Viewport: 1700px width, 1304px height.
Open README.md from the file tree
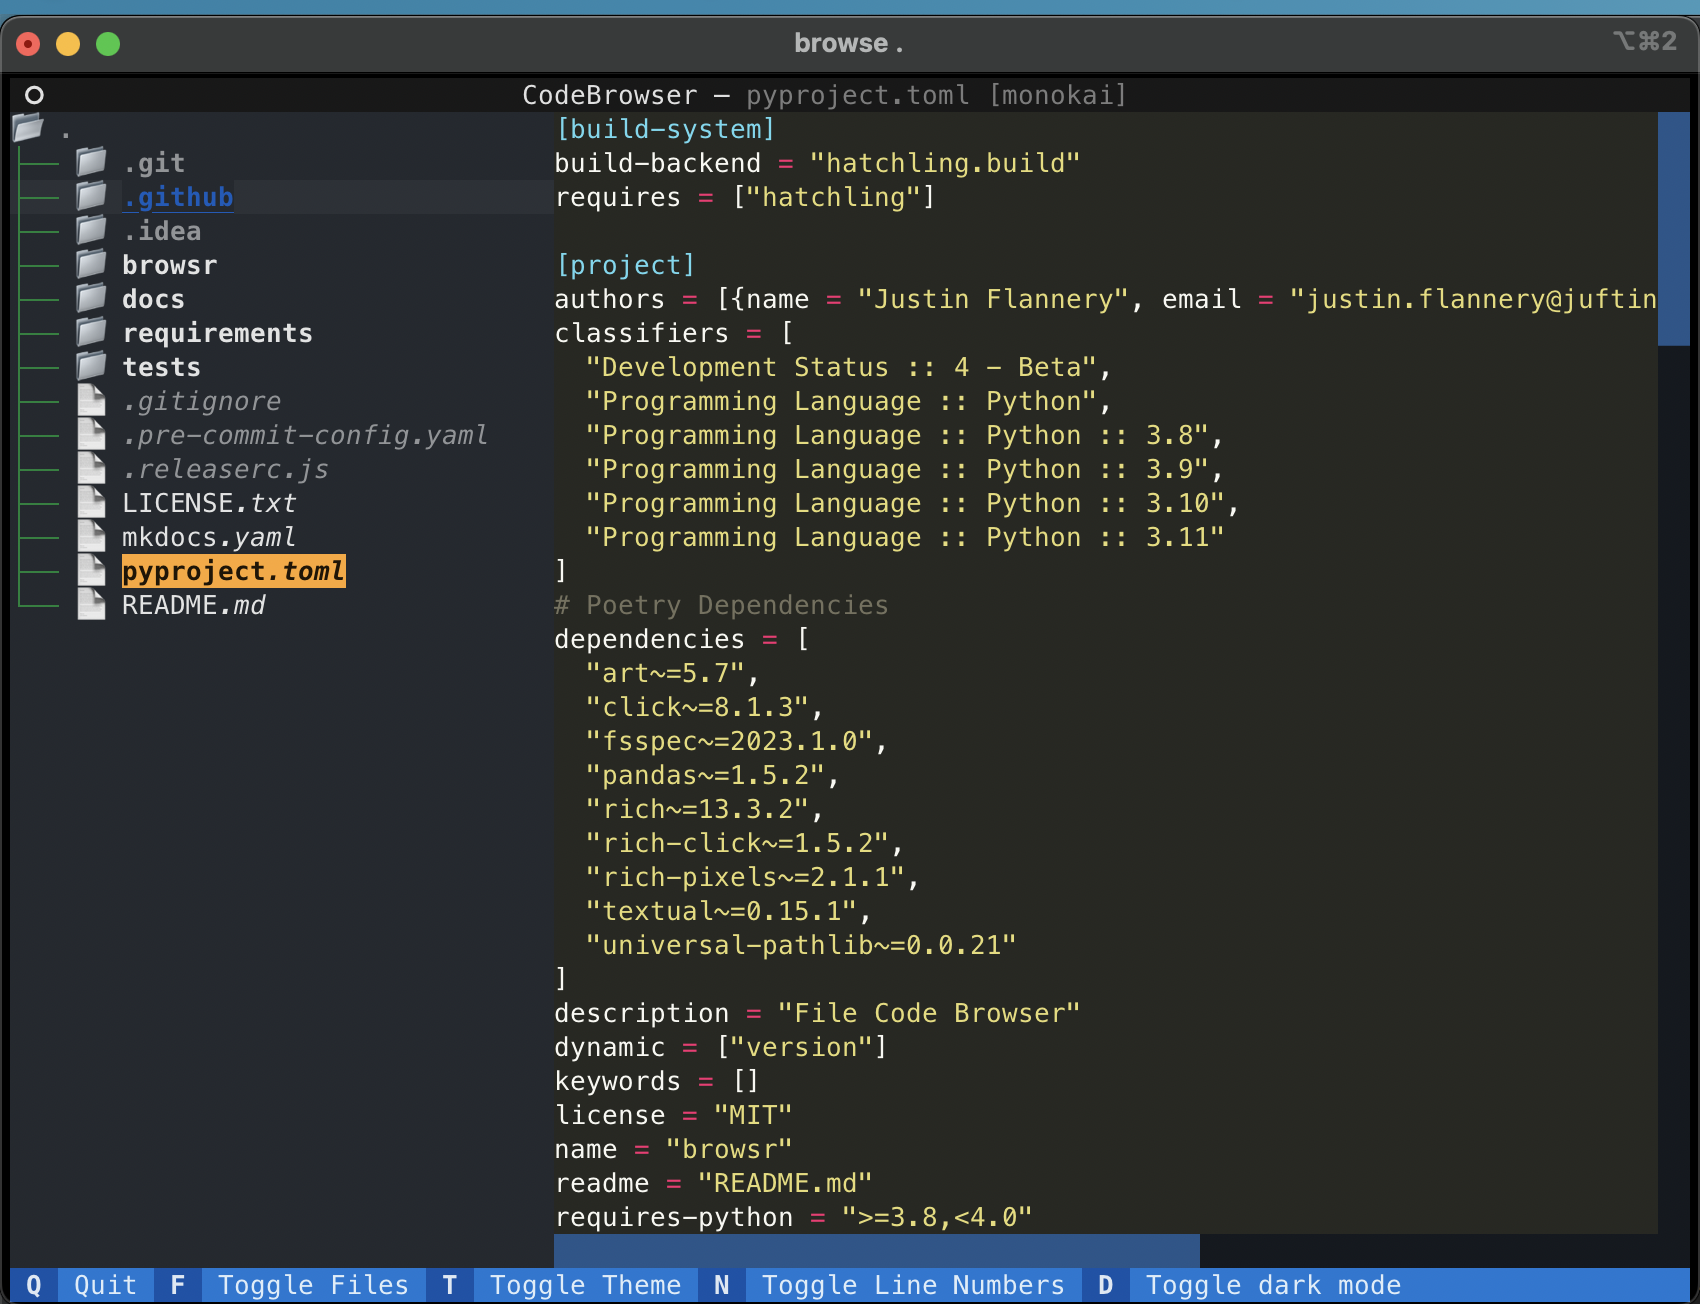pos(194,605)
